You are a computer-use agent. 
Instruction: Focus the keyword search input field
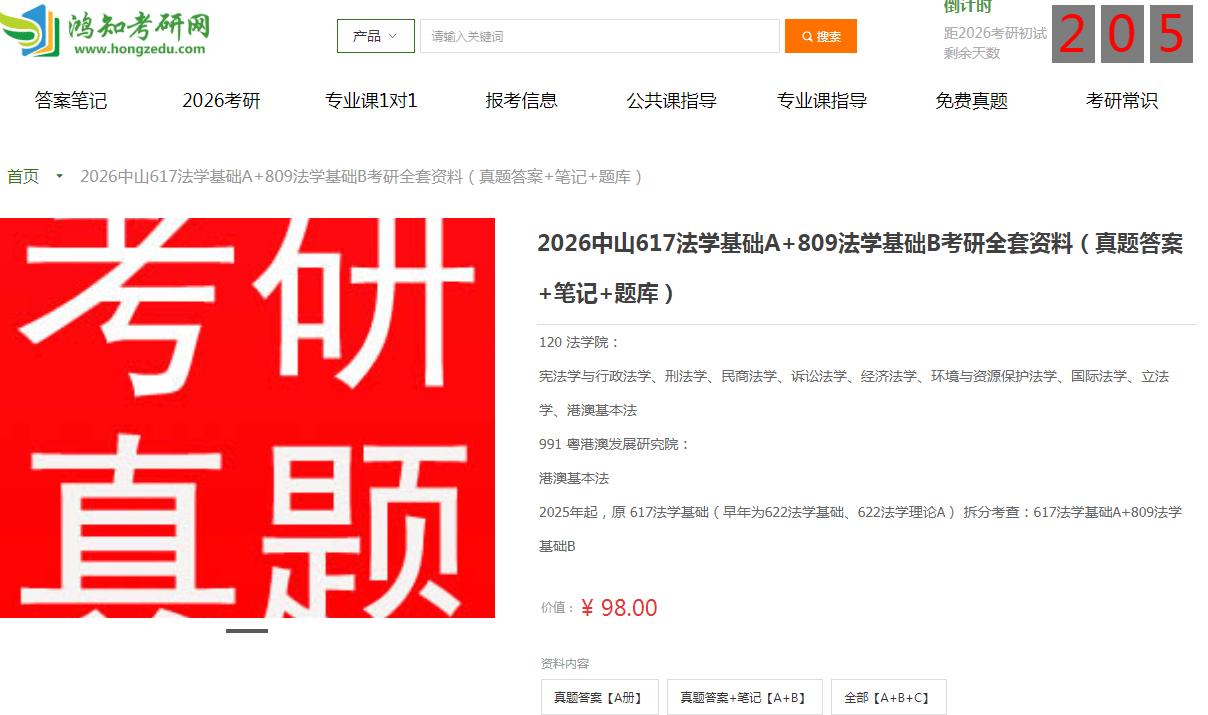point(599,36)
